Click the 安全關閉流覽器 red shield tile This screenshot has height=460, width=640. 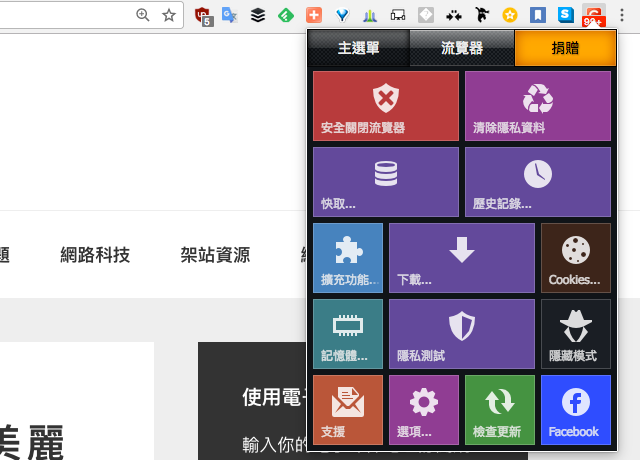click(x=385, y=106)
